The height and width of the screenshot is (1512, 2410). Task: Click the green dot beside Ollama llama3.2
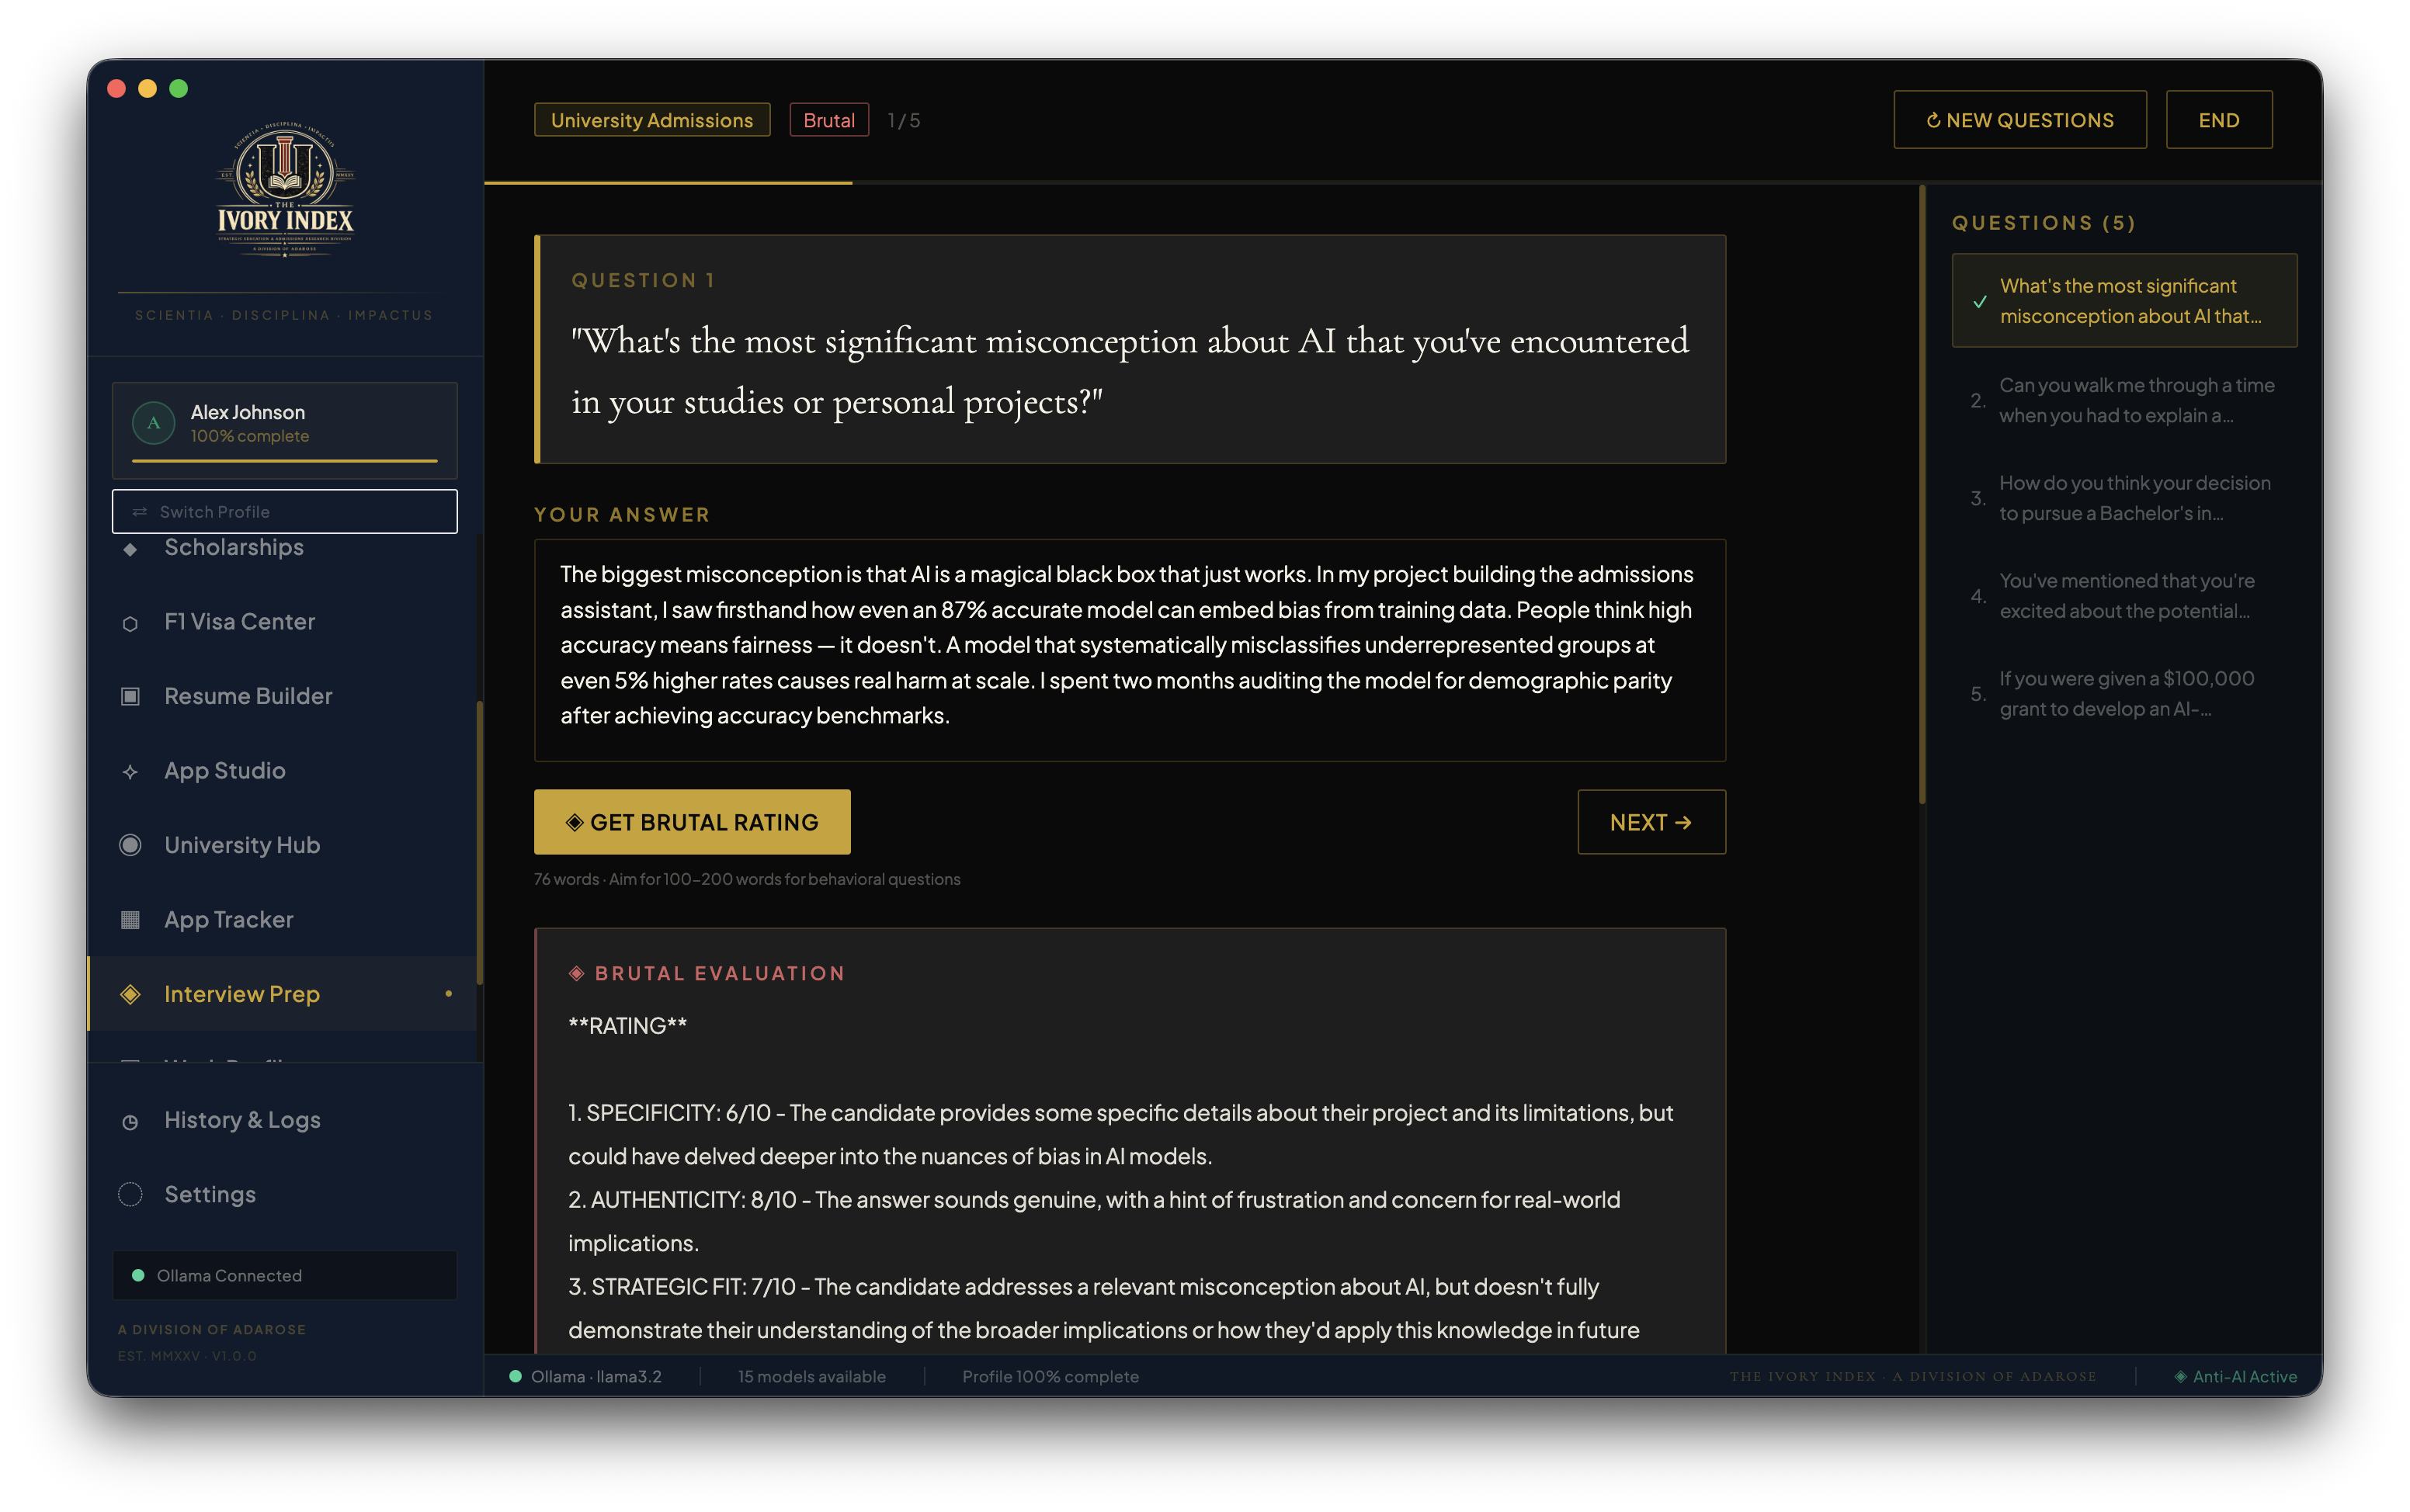click(515, 1376)
